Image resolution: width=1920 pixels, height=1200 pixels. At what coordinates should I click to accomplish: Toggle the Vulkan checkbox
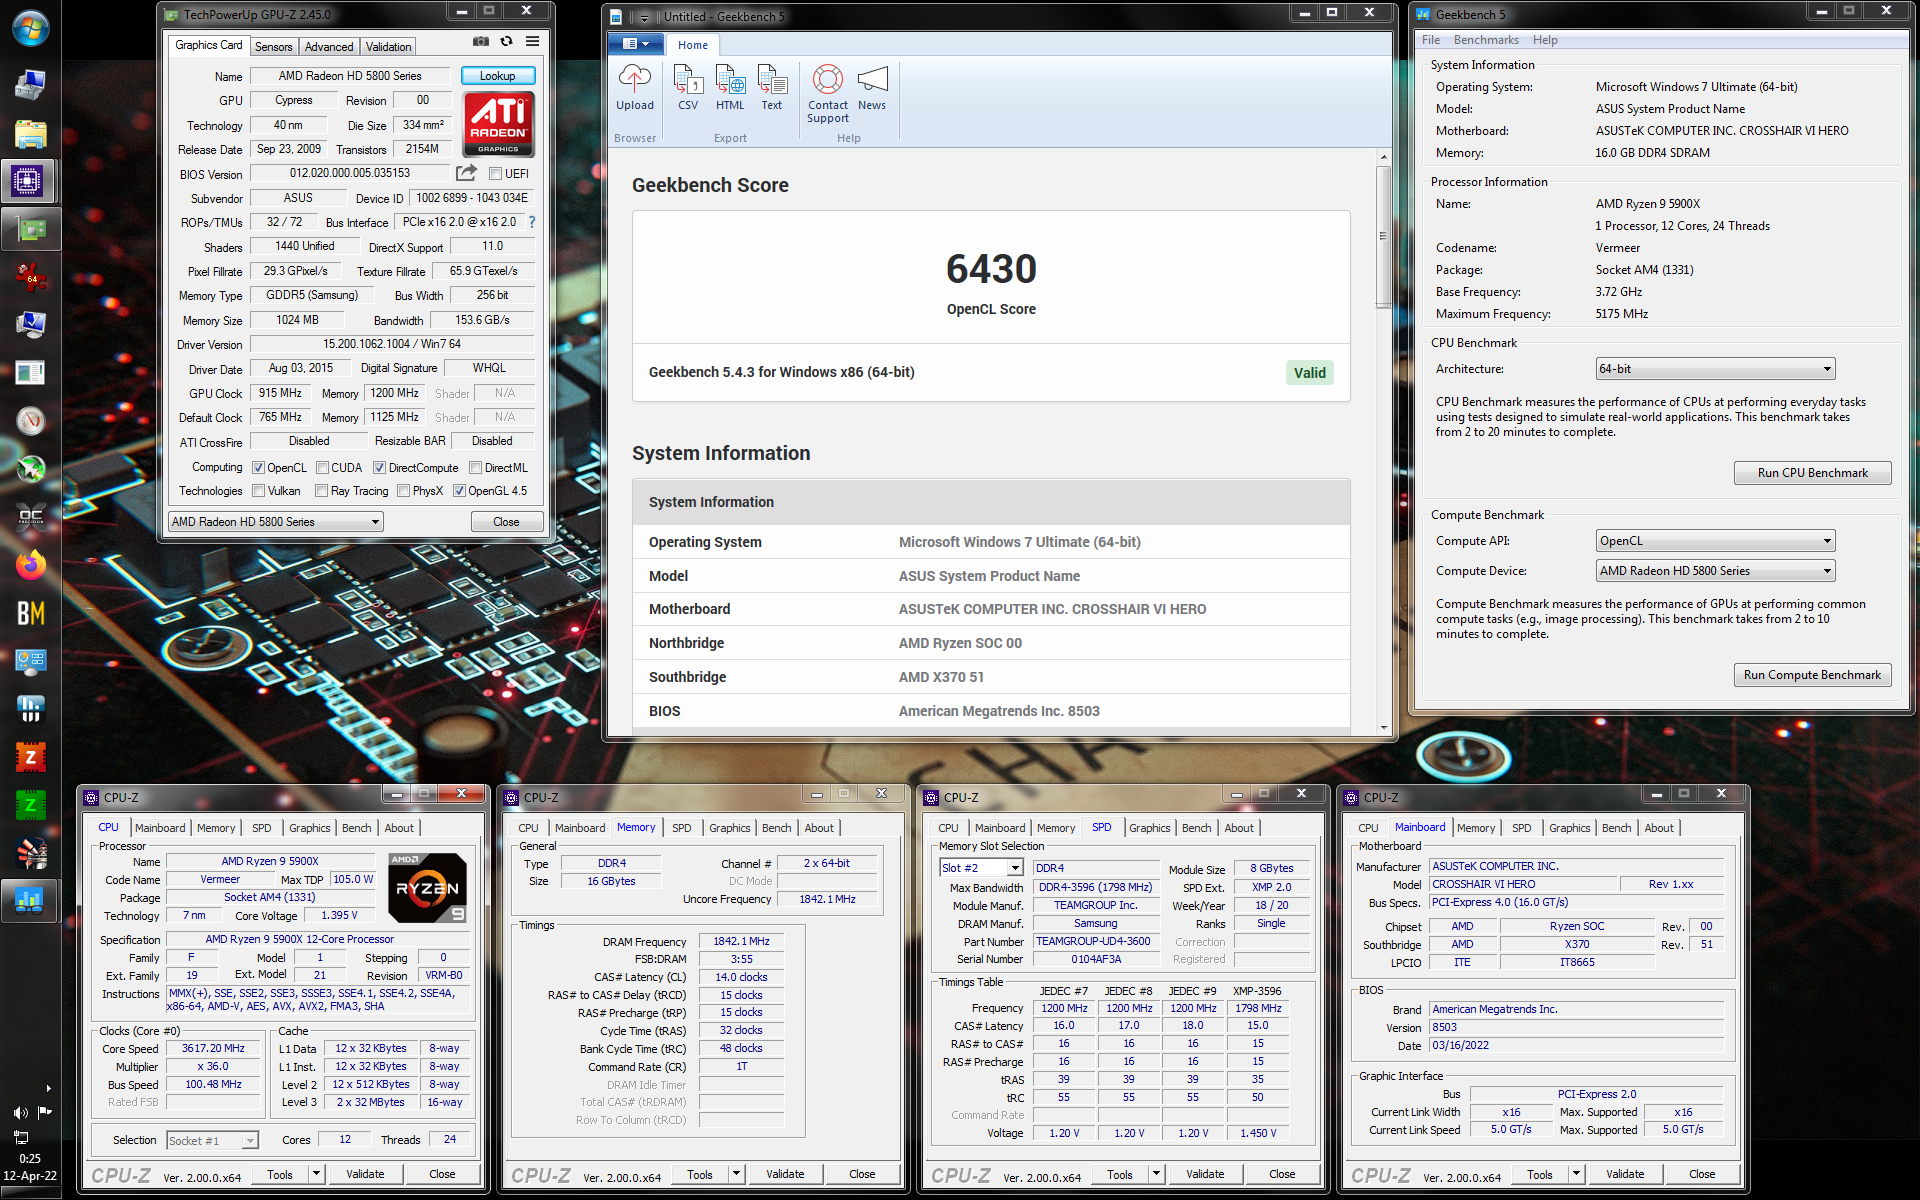click(x=258, y=491)
